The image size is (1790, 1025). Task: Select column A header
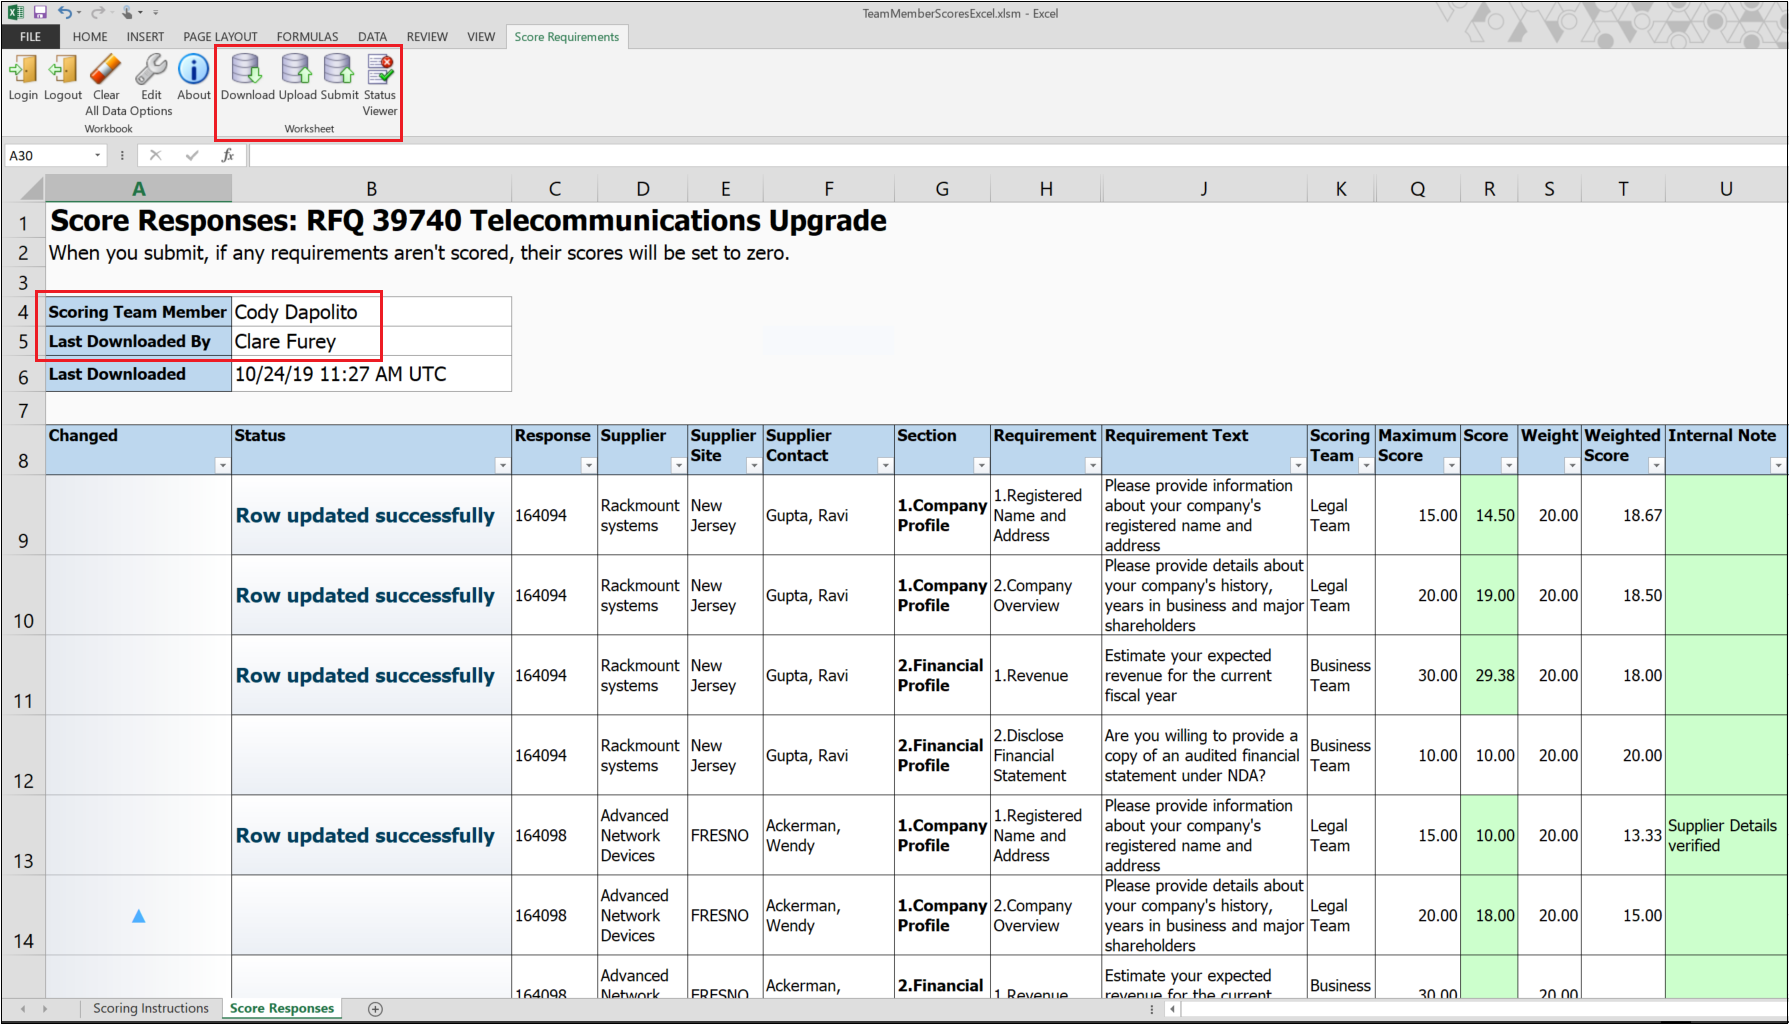tap(139, 189)
